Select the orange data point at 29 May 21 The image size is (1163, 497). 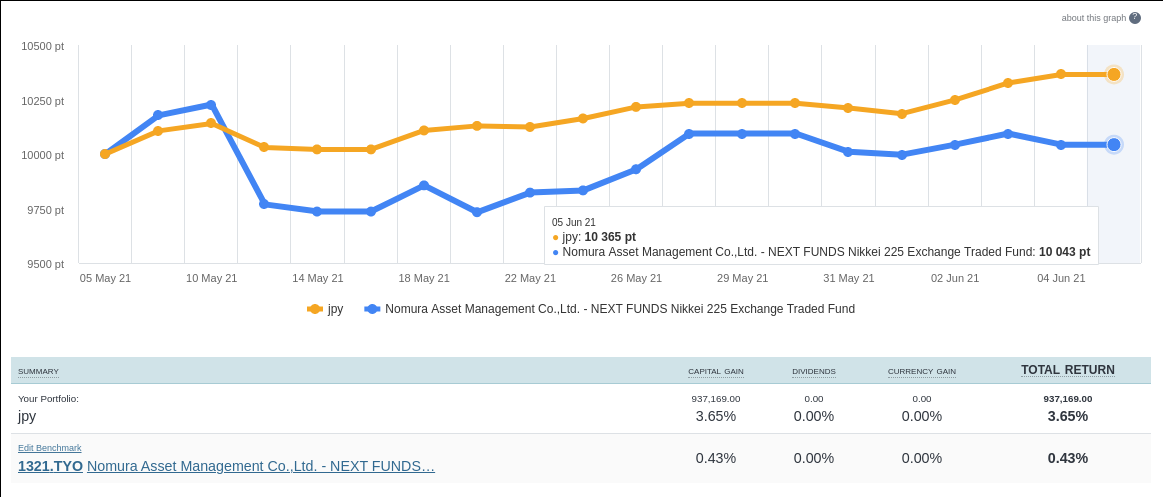coord(742,103)
